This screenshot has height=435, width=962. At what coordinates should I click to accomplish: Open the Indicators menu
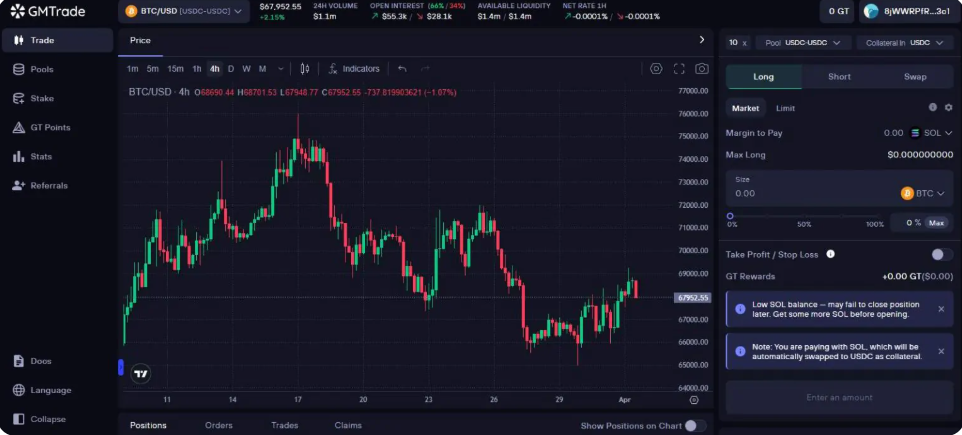[x=354, y=69]
